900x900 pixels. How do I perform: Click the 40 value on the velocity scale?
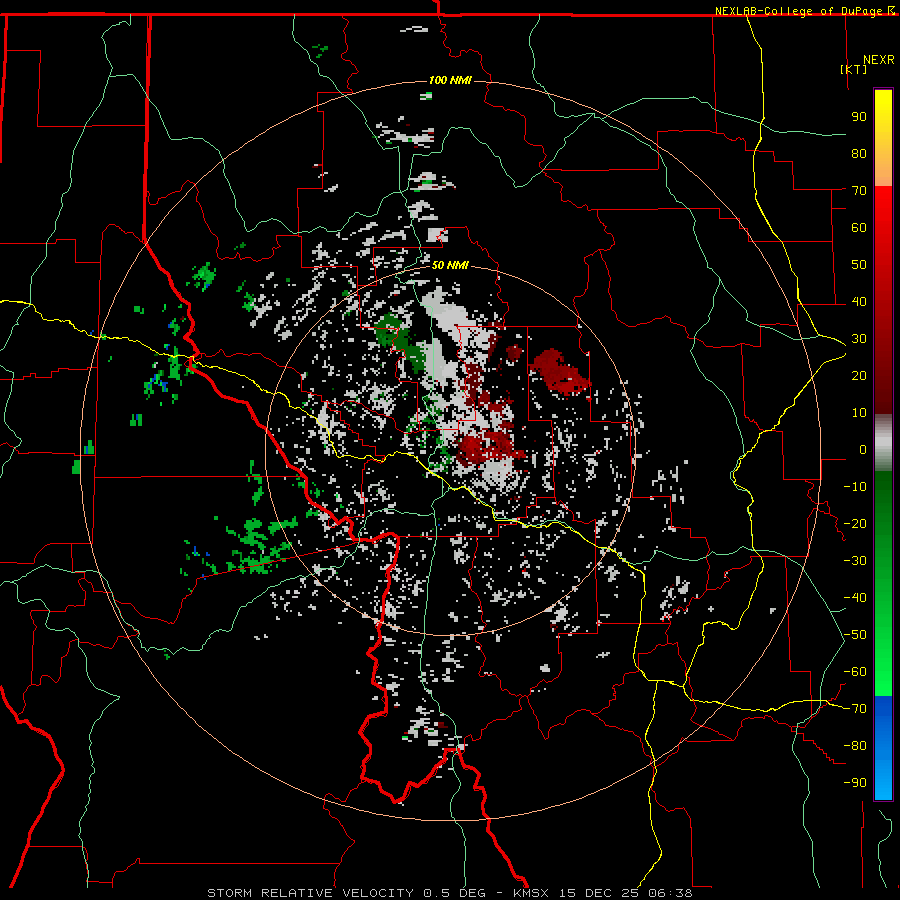click(x=859, y=301)
